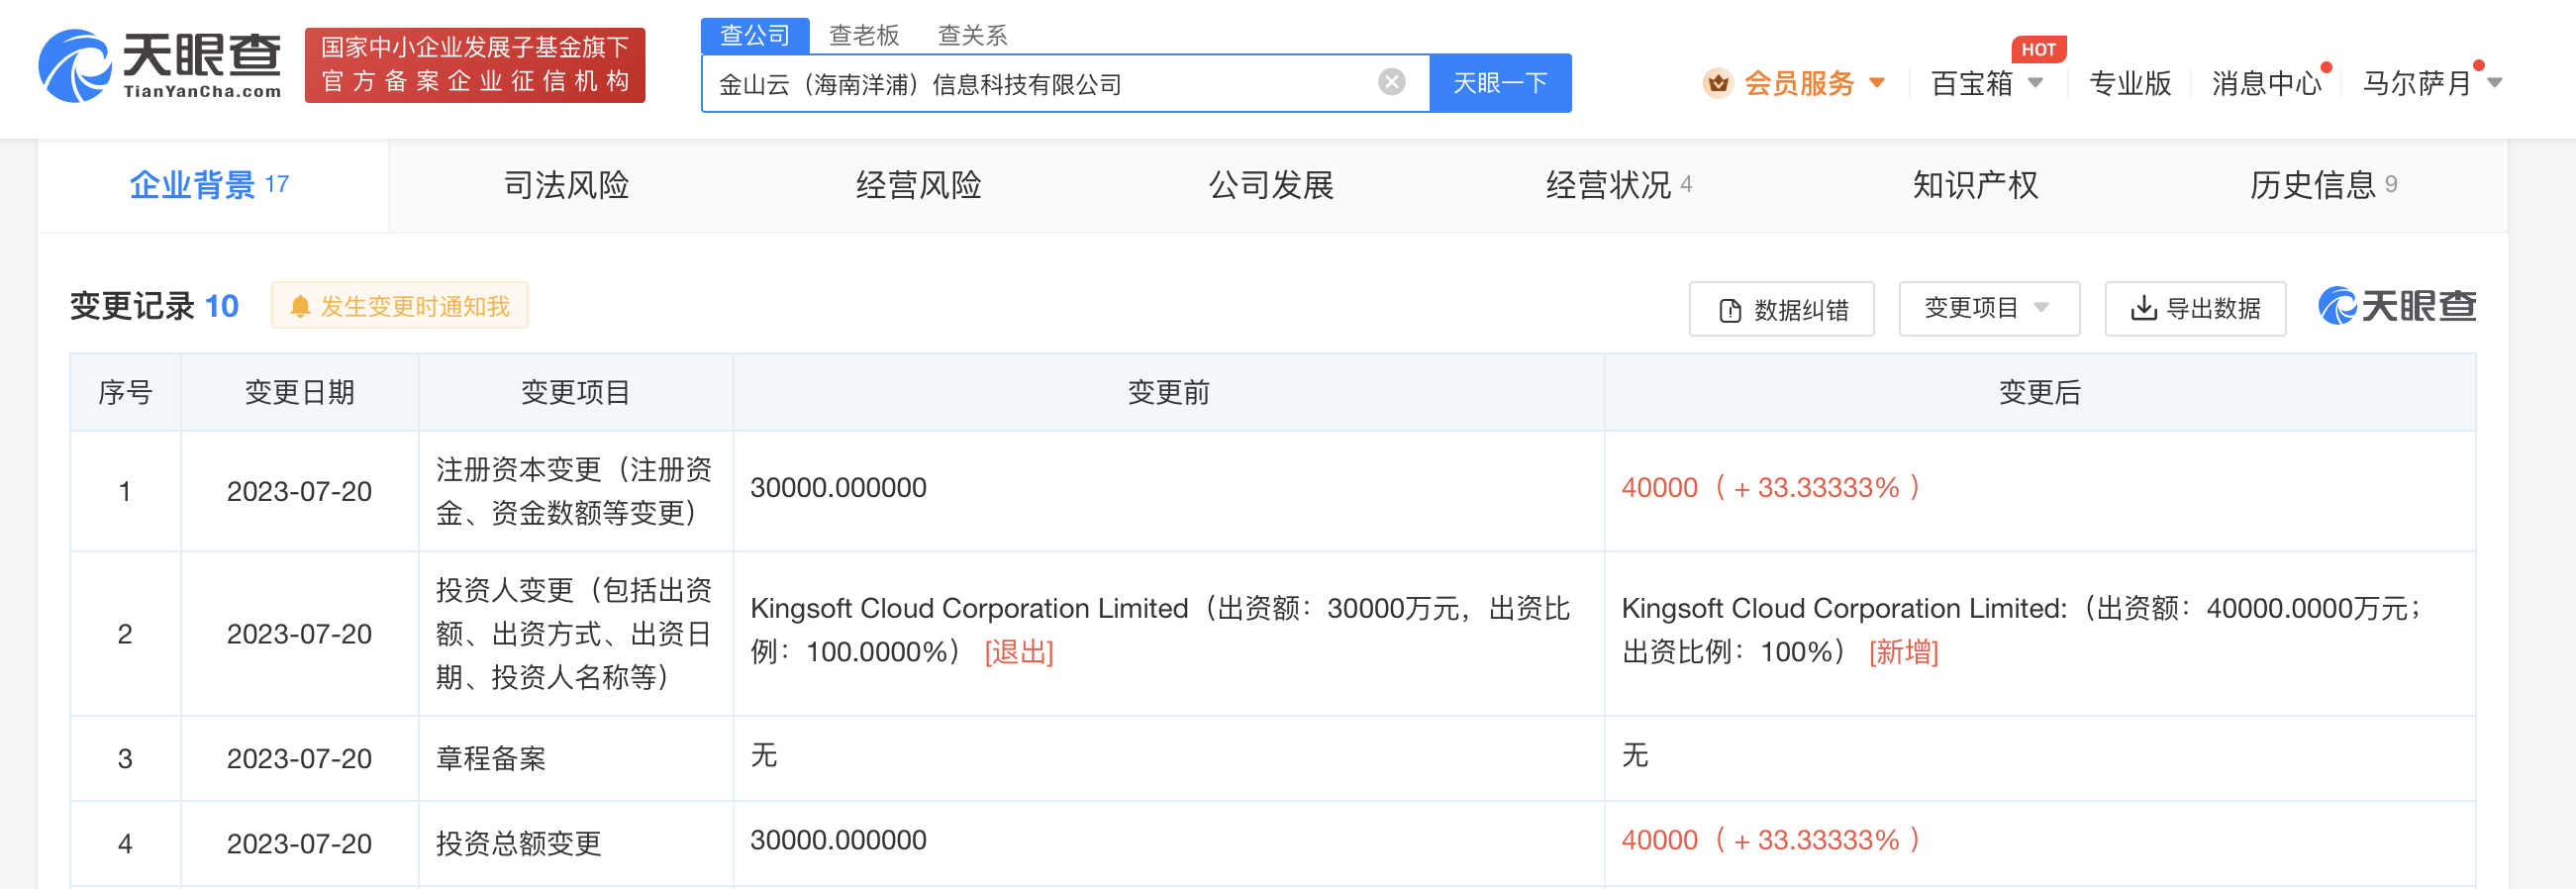Open 消息中心 link
Image resolution: width=2576 pixels, height=889 pixels.
pyautogui.click(x=2265, y=83)
